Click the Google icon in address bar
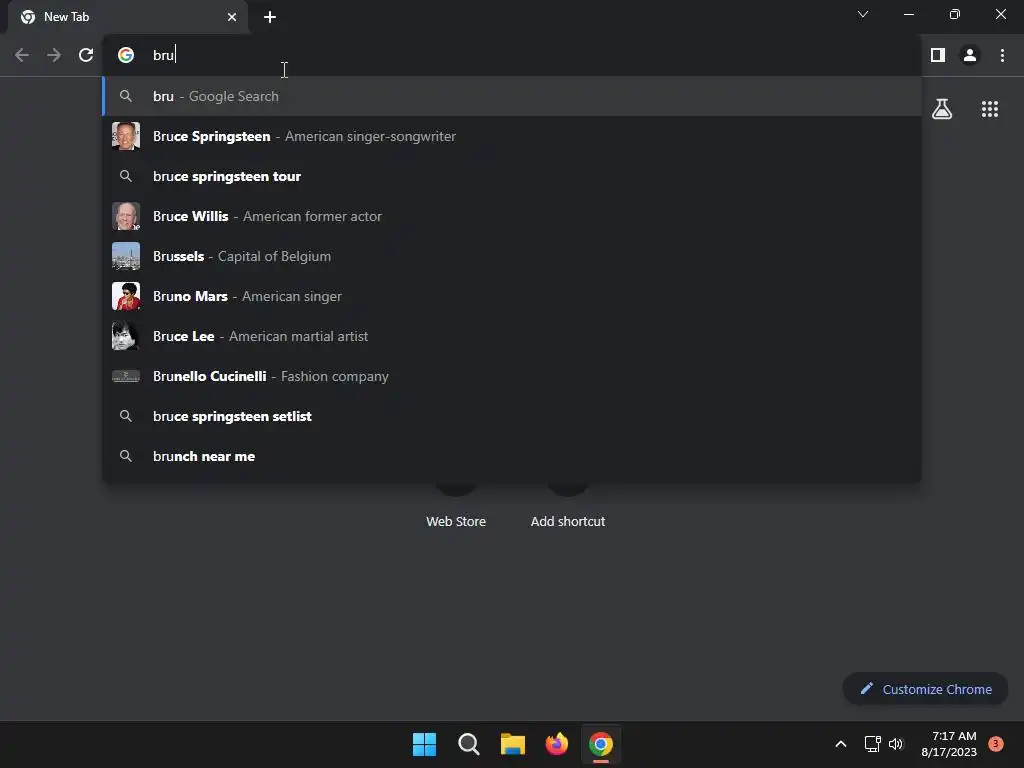The height and width of the screenshot is (768, 1024). pos(126,55)
